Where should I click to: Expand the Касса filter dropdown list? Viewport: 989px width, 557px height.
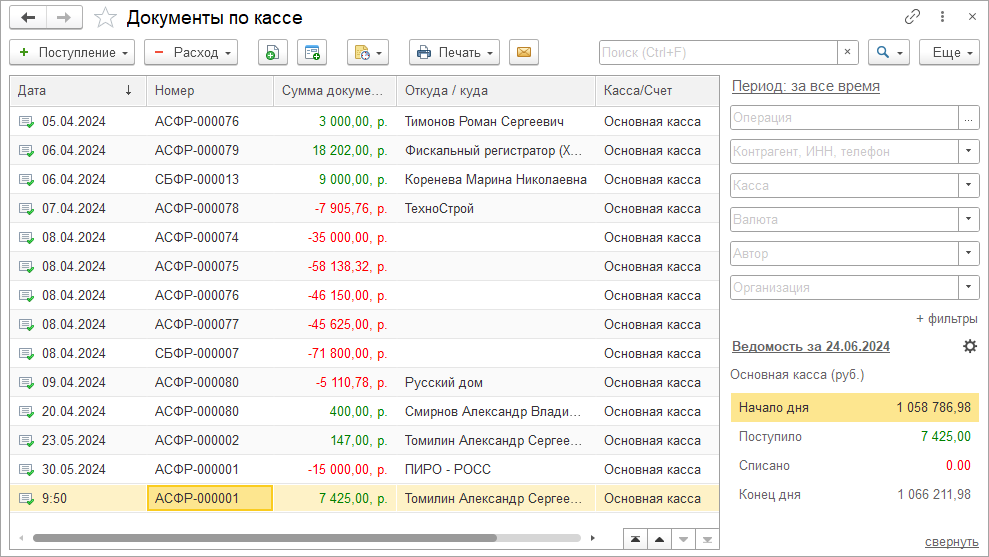click(x=968, y=185)
